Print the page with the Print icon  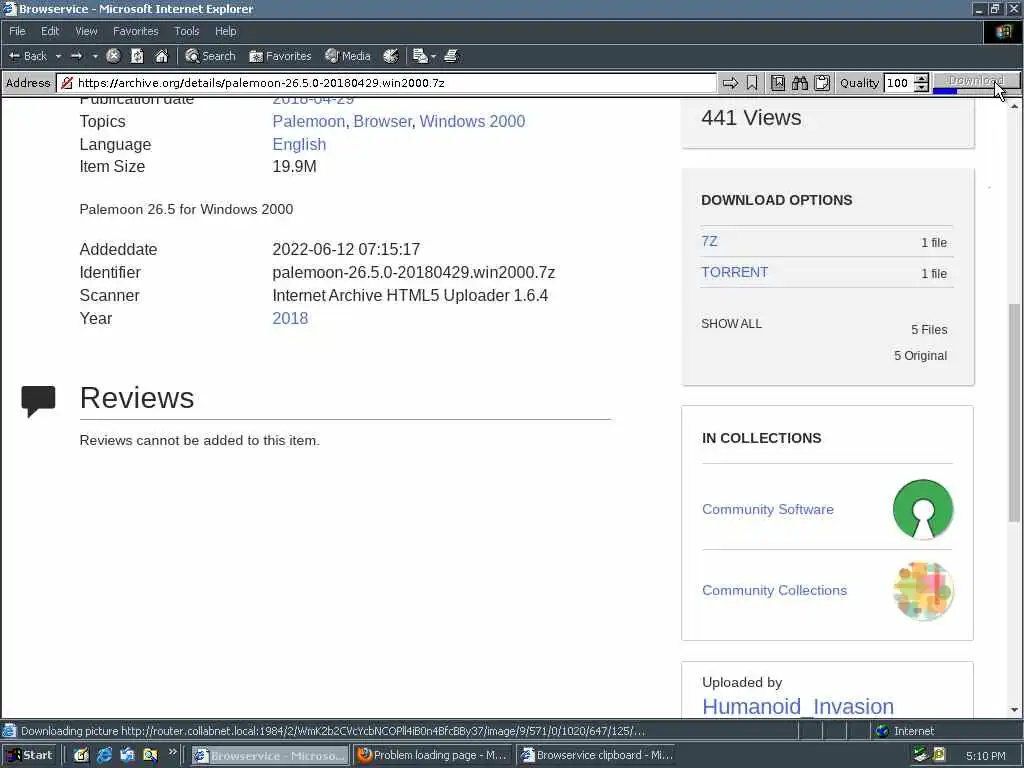coord(451,56)
